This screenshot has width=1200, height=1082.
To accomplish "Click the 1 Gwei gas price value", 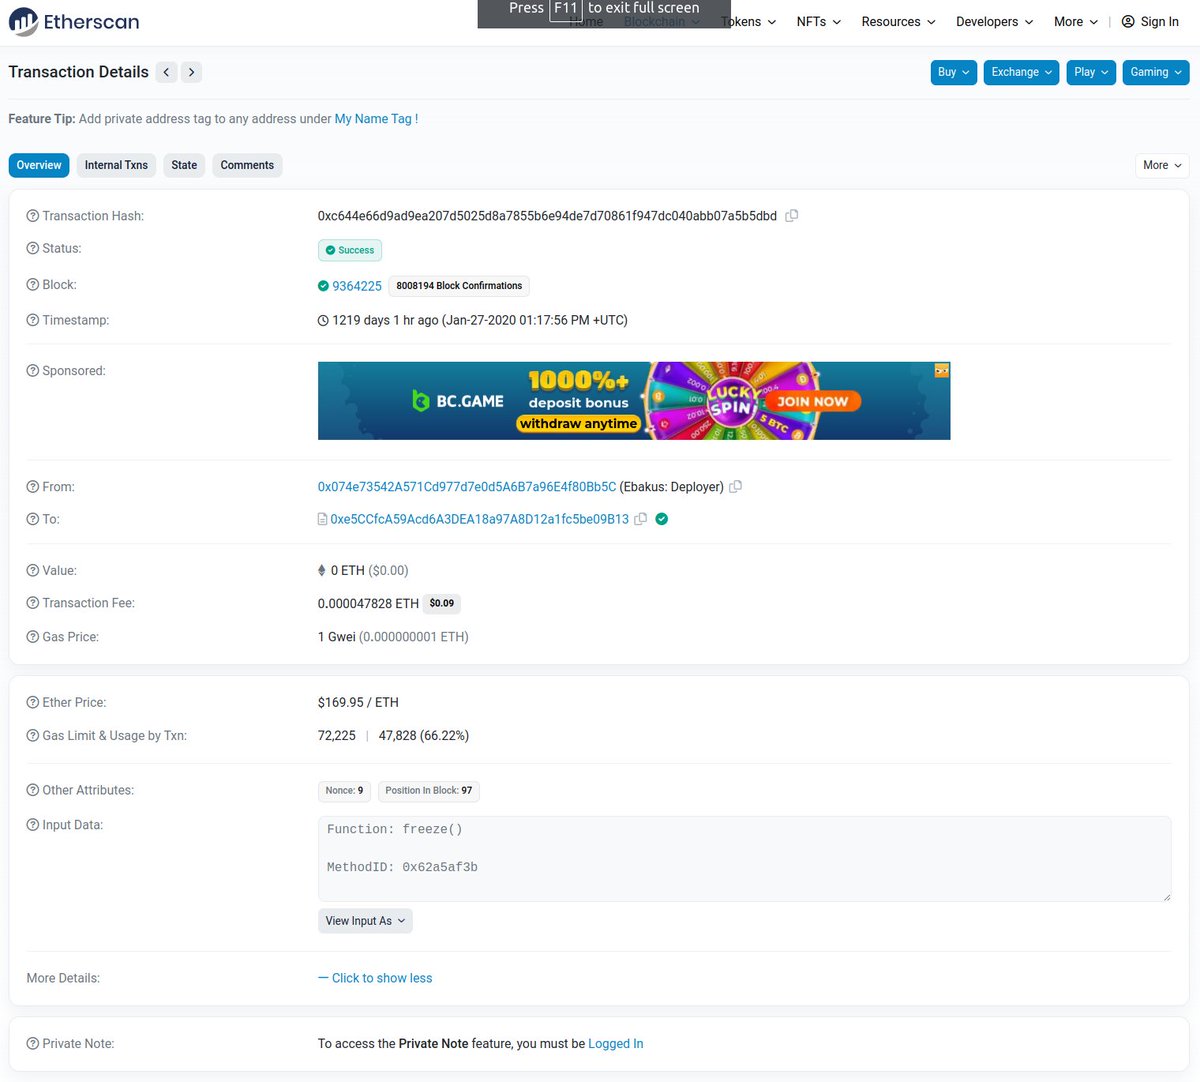I will click(x=337, y=637).
